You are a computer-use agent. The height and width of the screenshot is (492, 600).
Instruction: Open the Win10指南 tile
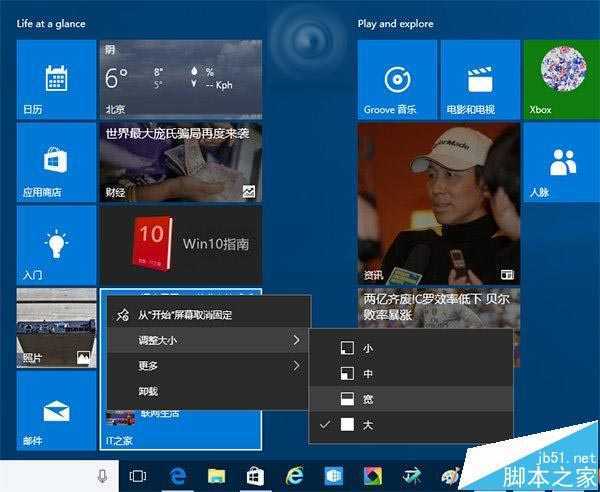181,245
